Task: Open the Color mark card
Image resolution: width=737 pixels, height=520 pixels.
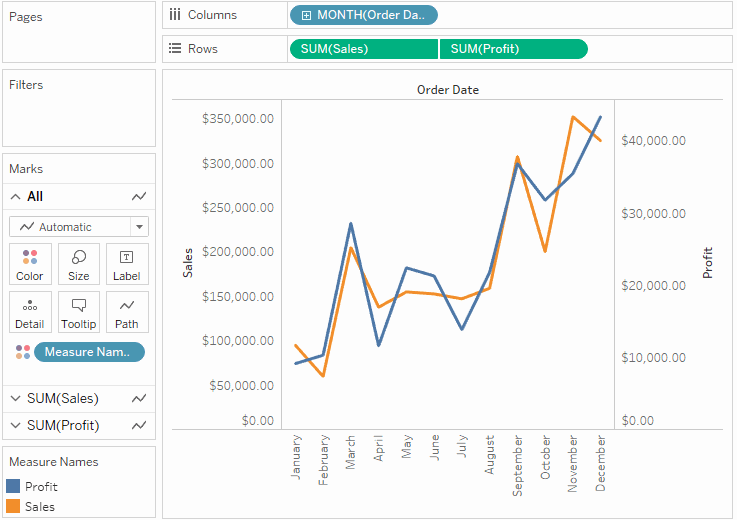Action: click(30, 264)
